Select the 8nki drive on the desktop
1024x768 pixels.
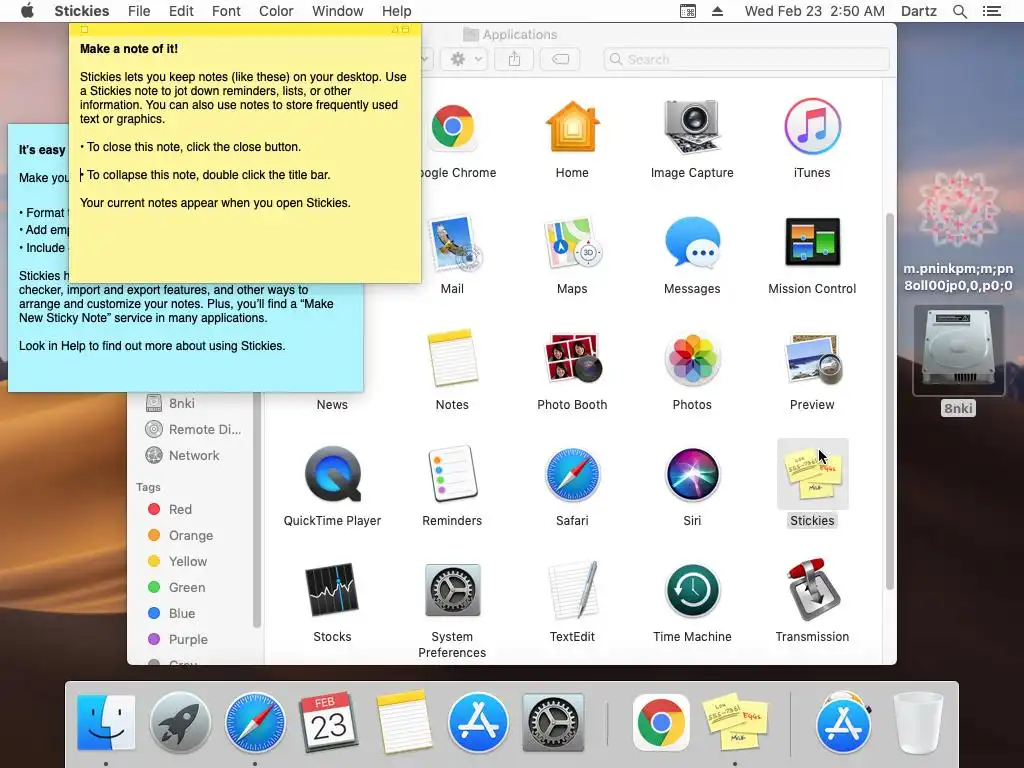point(958,351)
